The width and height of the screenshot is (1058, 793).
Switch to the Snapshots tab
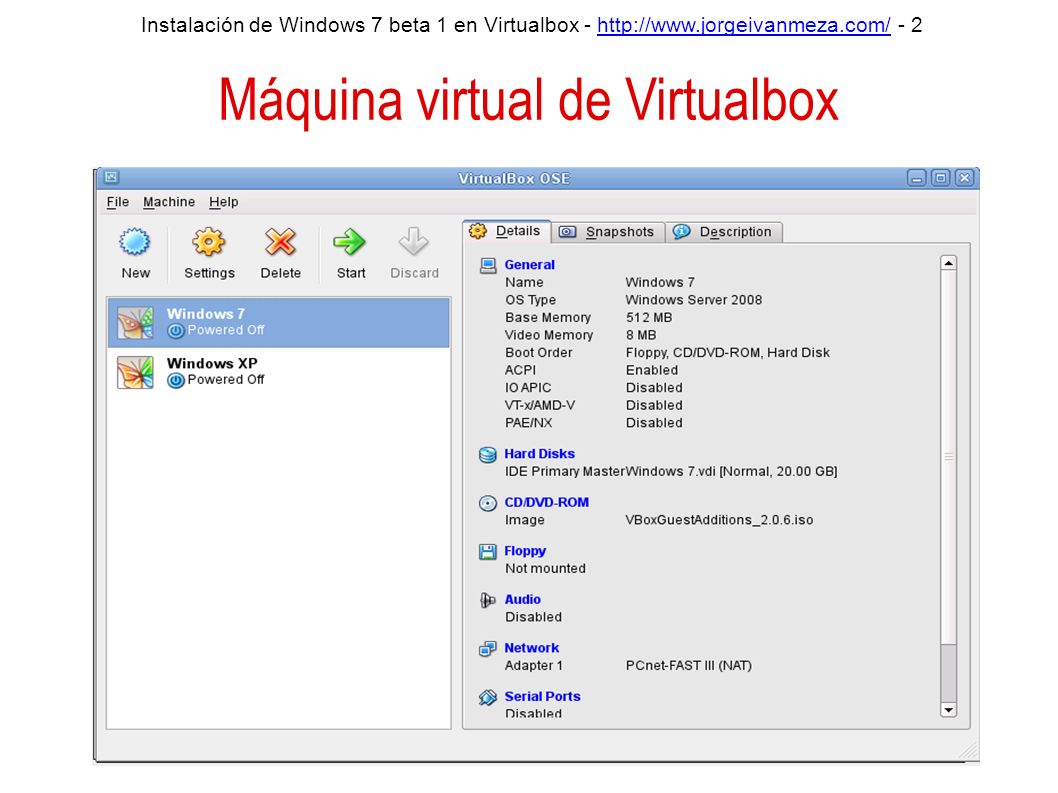pyautogui.click(x=608, y=232)
